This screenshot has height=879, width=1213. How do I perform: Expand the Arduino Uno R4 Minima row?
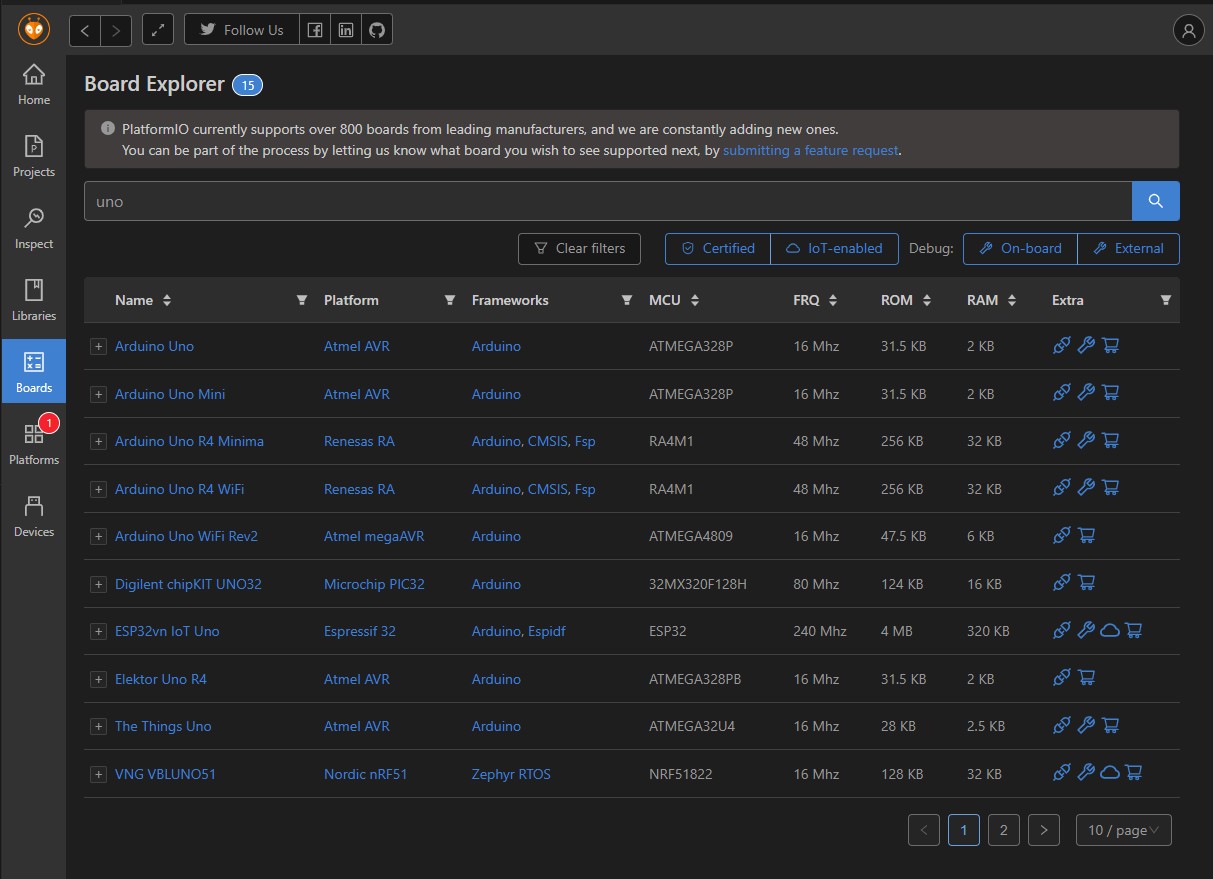click(98, 441)
